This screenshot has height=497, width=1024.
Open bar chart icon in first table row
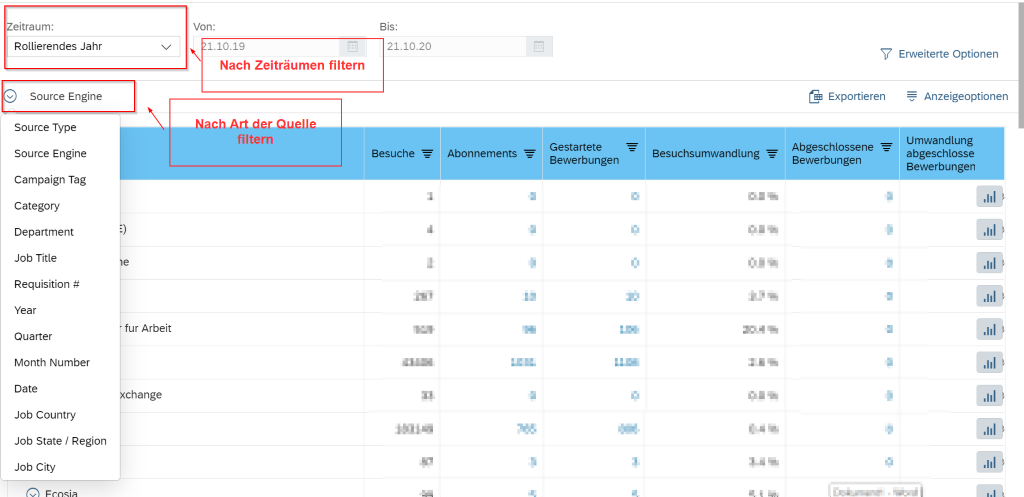(989, 197)
